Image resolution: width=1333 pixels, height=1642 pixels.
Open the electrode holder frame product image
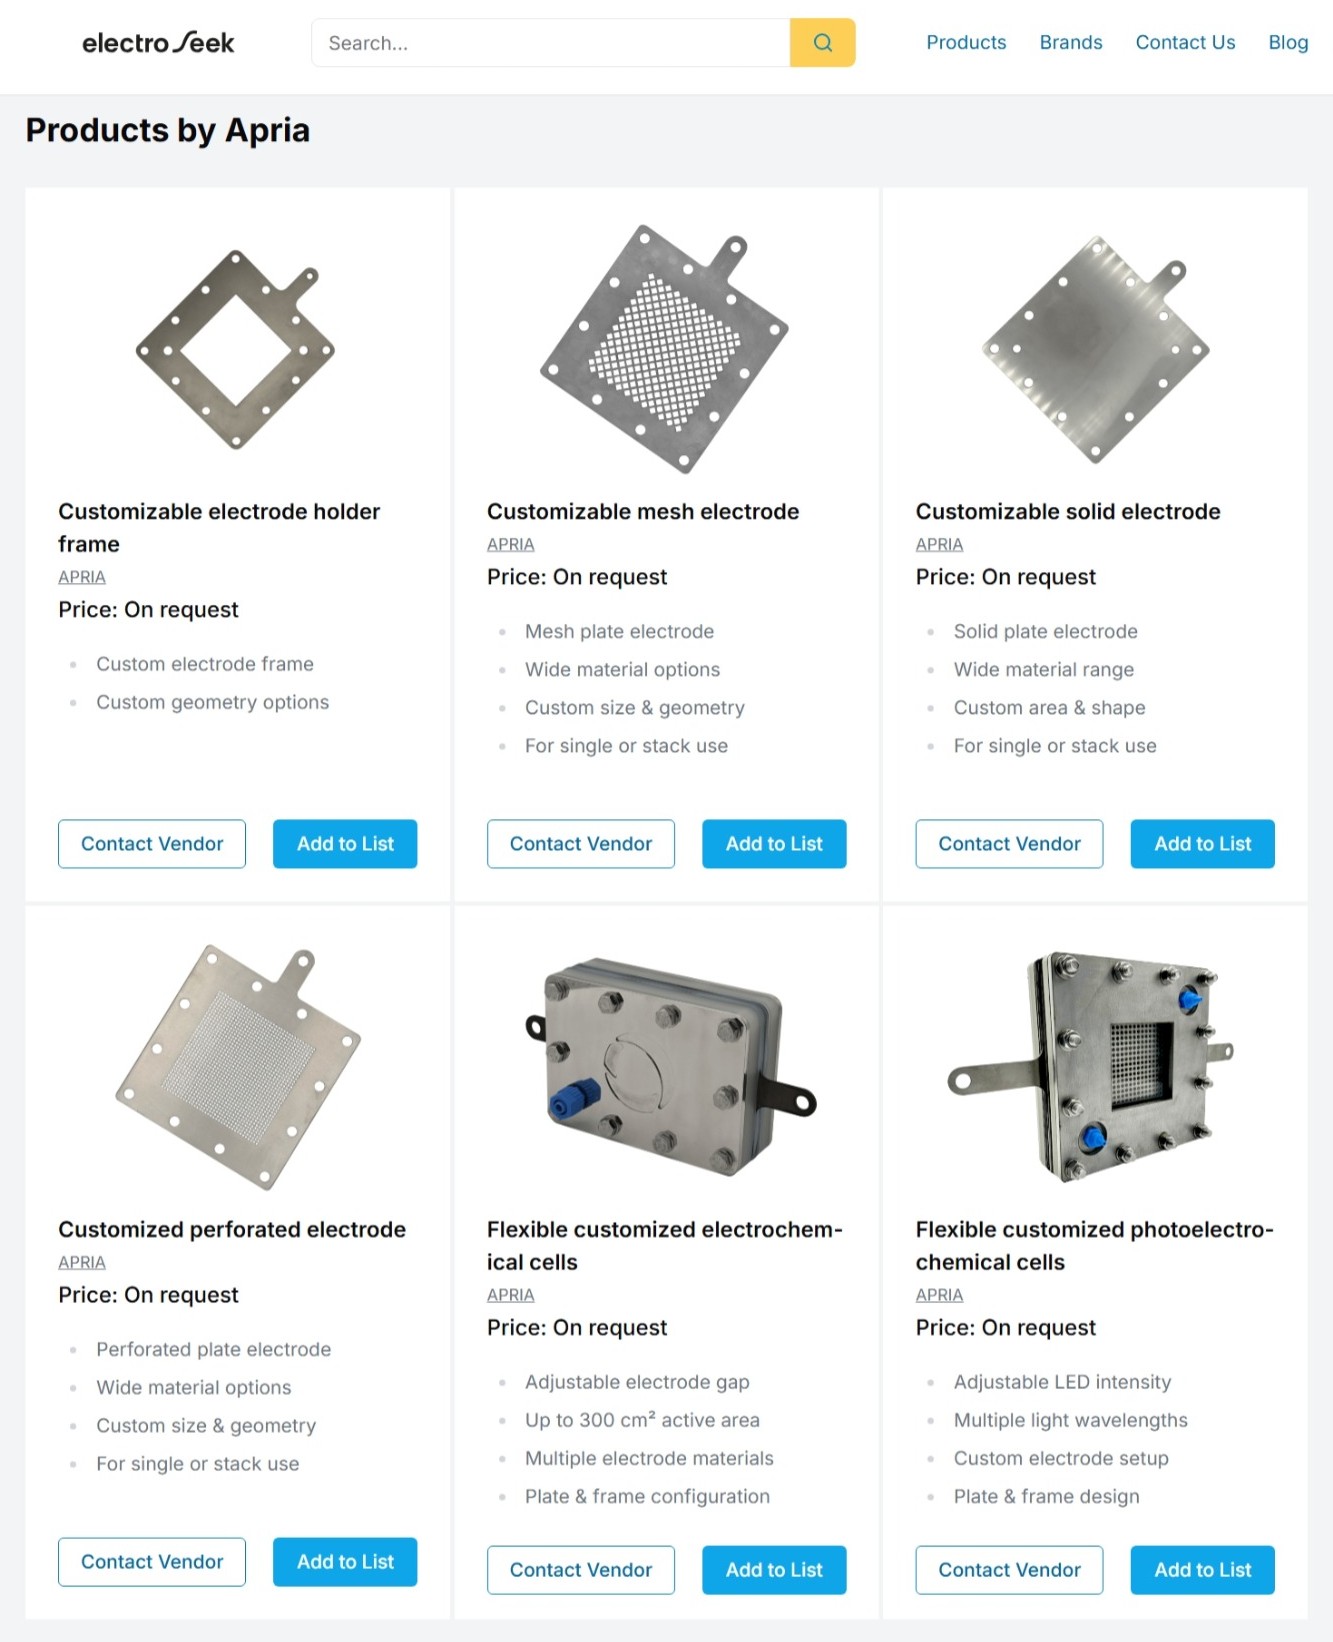point(237,349)
